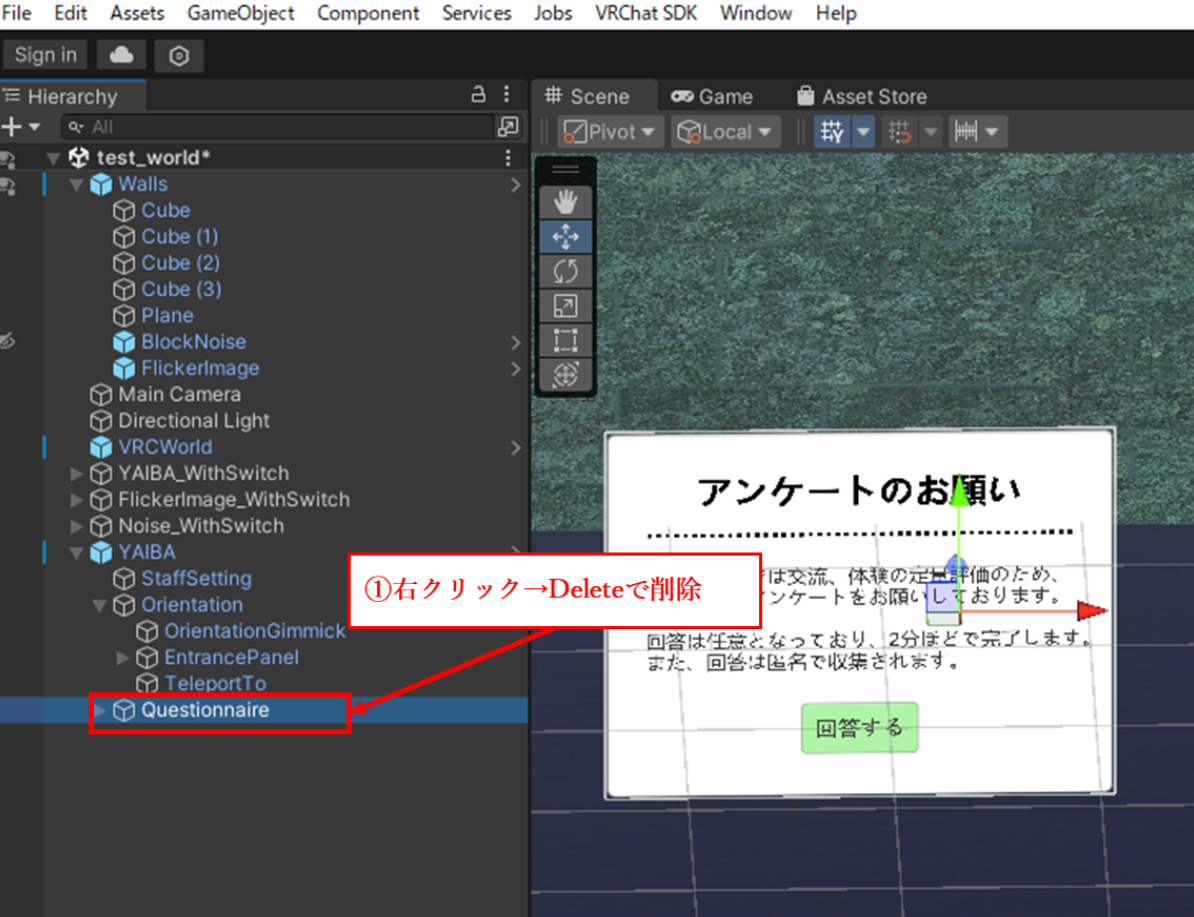The image size is (1194, 917).
Task: Toggle grid visibility in Scene toolbar
Action: [831, 132]
